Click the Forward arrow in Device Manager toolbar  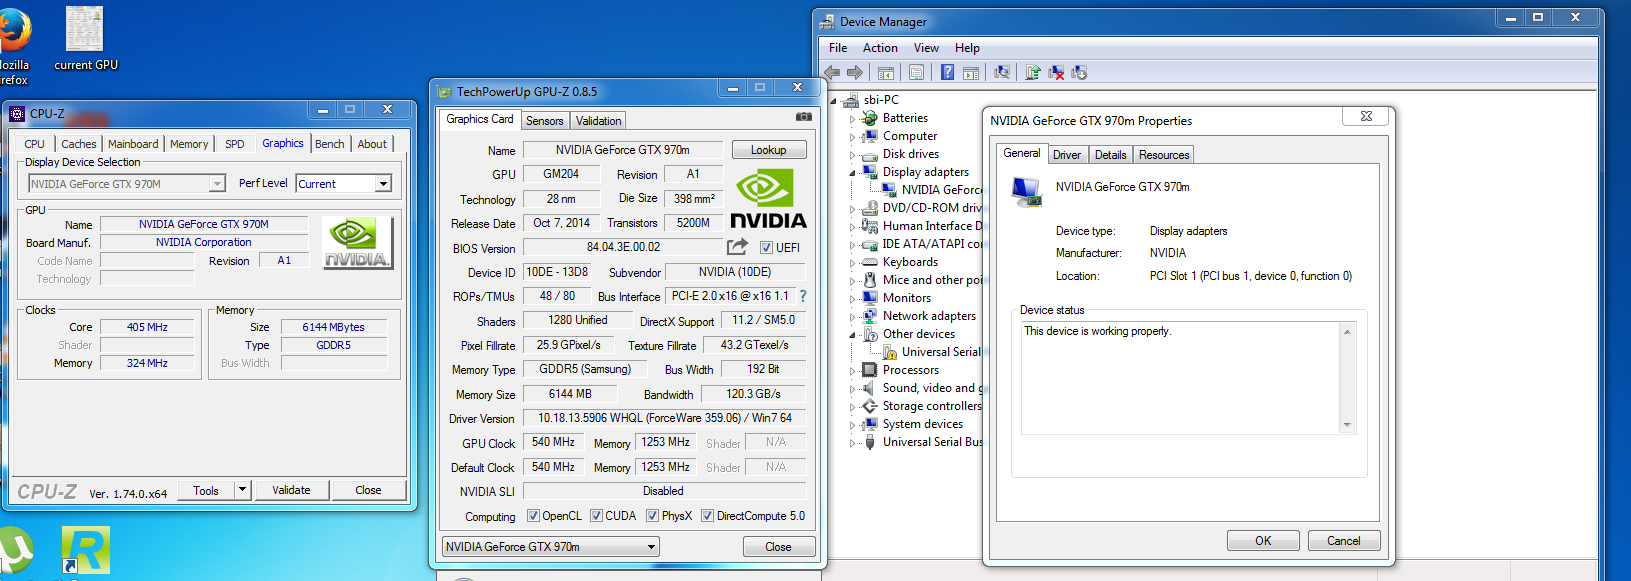(855, 72)
